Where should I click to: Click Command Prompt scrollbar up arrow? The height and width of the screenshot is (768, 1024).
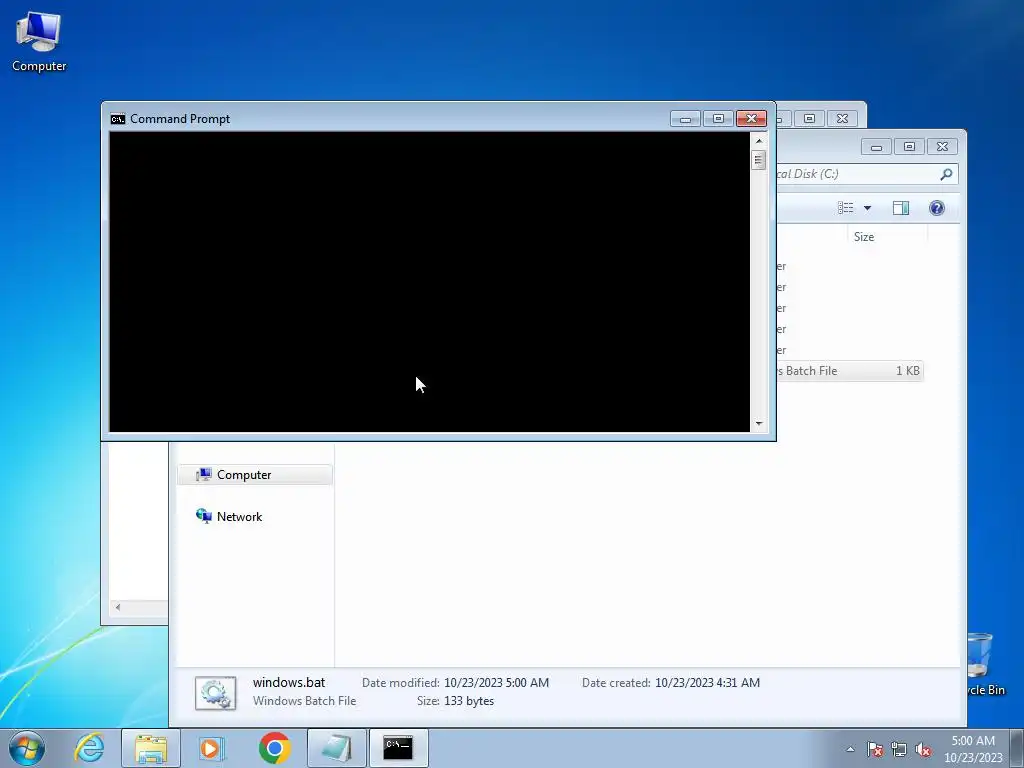(758, 141)
